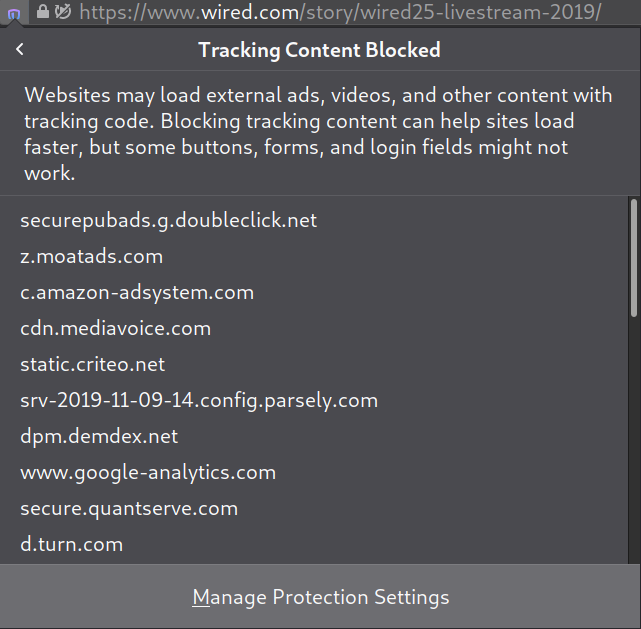Select z.moatads.com in blocked list
The height and width of the screenshot is (629, 641).
(x=91, y=256)
